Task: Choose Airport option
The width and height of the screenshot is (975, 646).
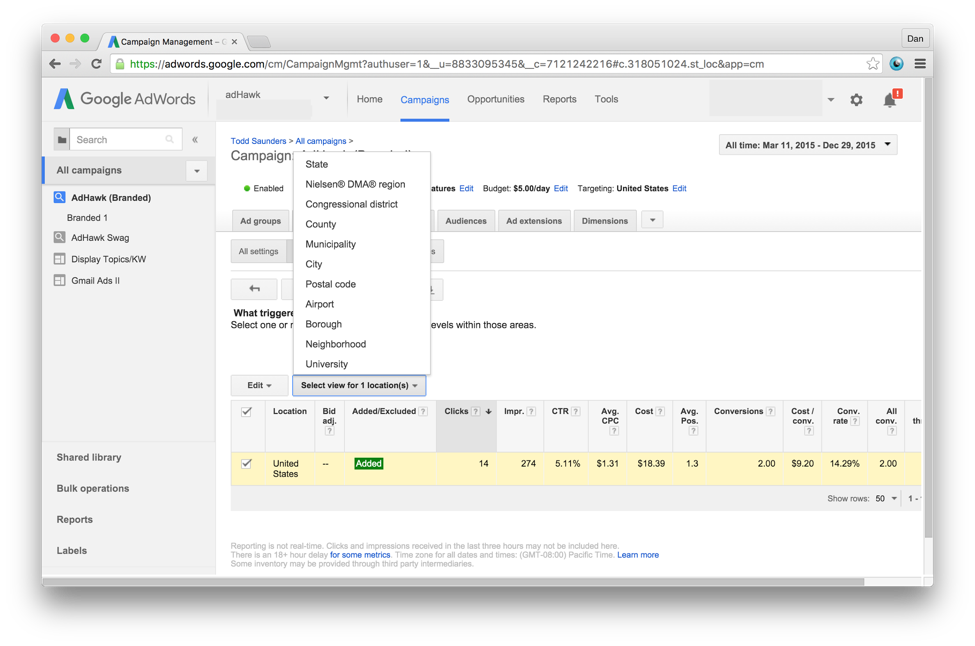Action: pos(361,304)
